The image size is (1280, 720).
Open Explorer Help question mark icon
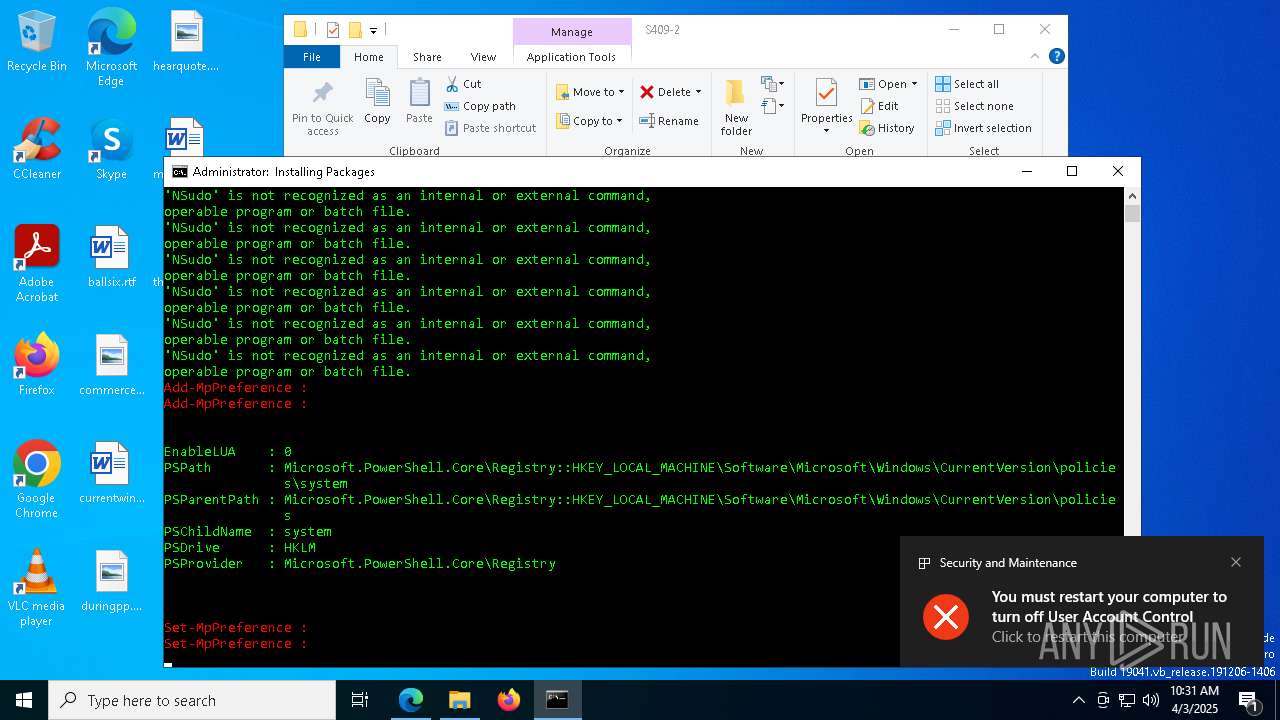[x=1057, y=57]
